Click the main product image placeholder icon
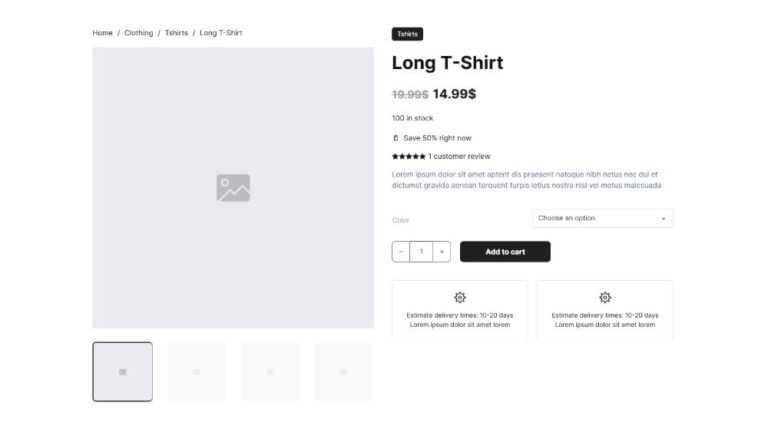Image resolution: width=768 pixels, height=432 pixels. (x=233, y=188)
